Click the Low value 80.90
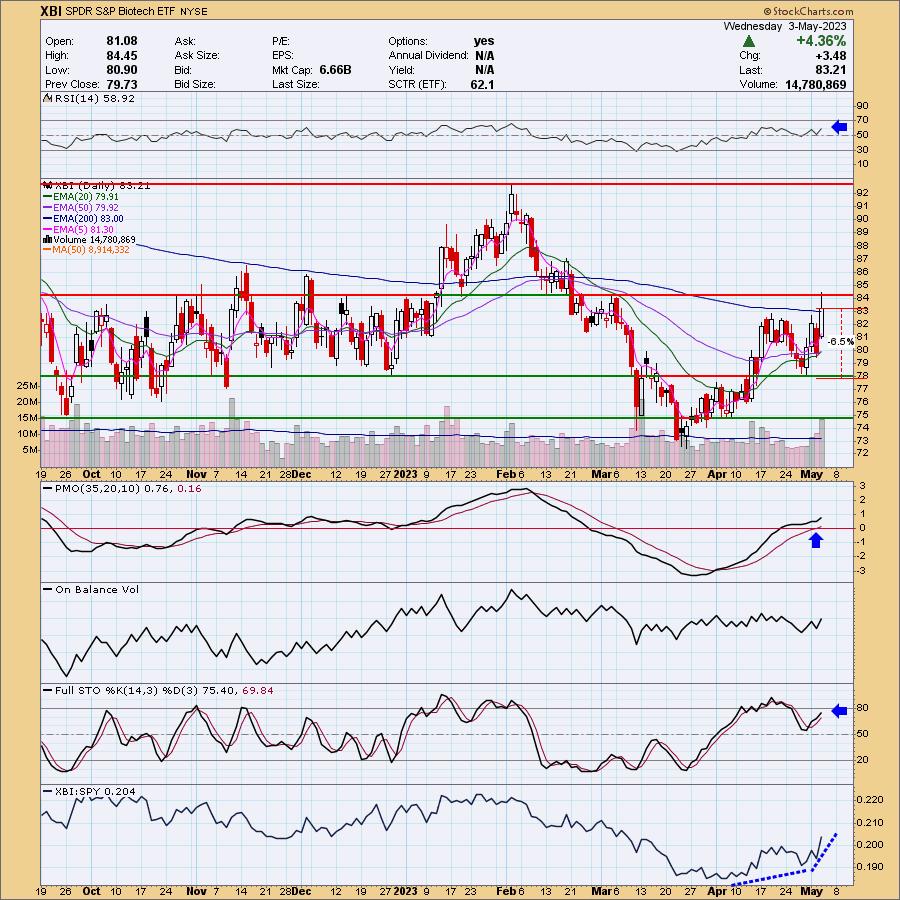The width and height of the screenshot is (900, 900). click(122, 69)
